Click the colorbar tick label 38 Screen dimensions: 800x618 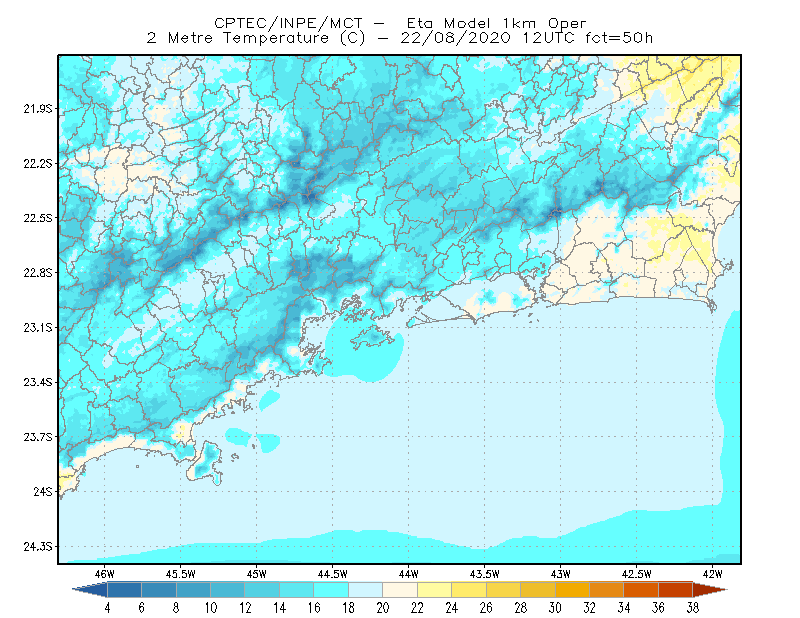pyautogui.click(x=692, y=608)
